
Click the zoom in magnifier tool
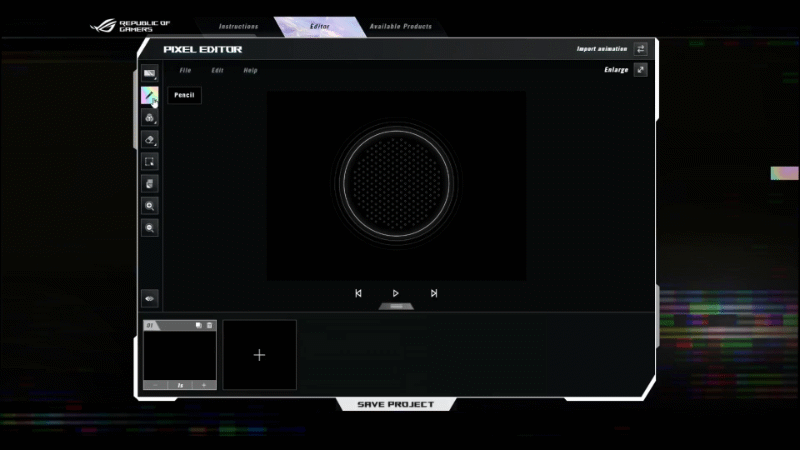pyautogui.click(x=149, y=205)
